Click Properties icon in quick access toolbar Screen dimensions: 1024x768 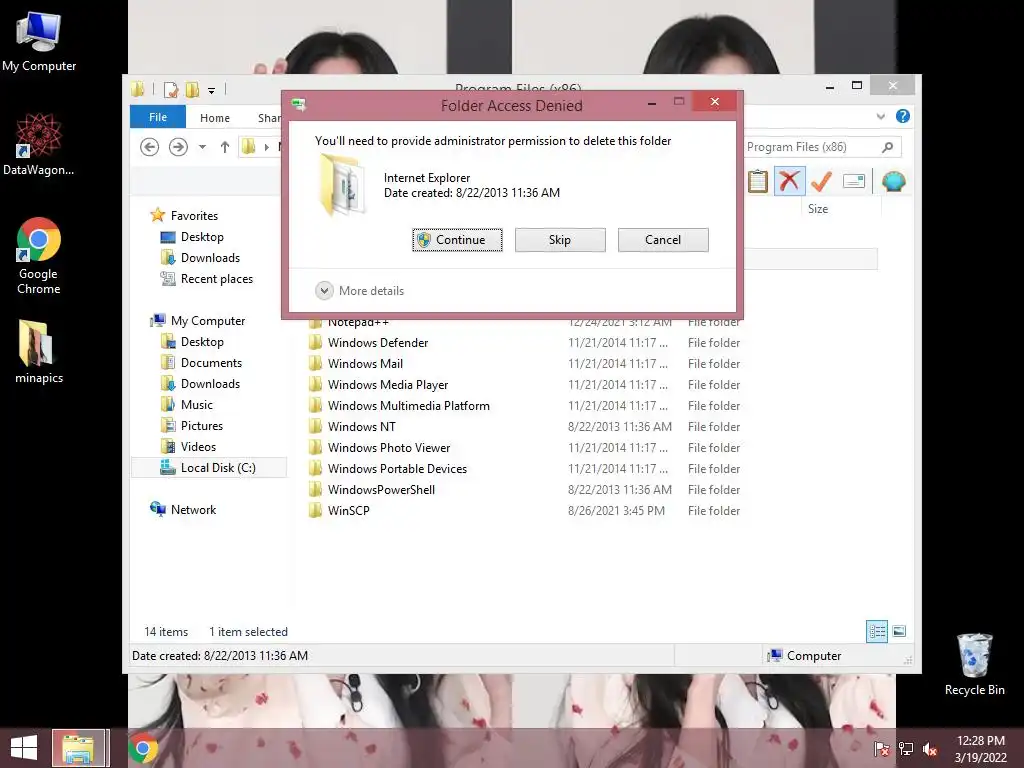point(170,89)
